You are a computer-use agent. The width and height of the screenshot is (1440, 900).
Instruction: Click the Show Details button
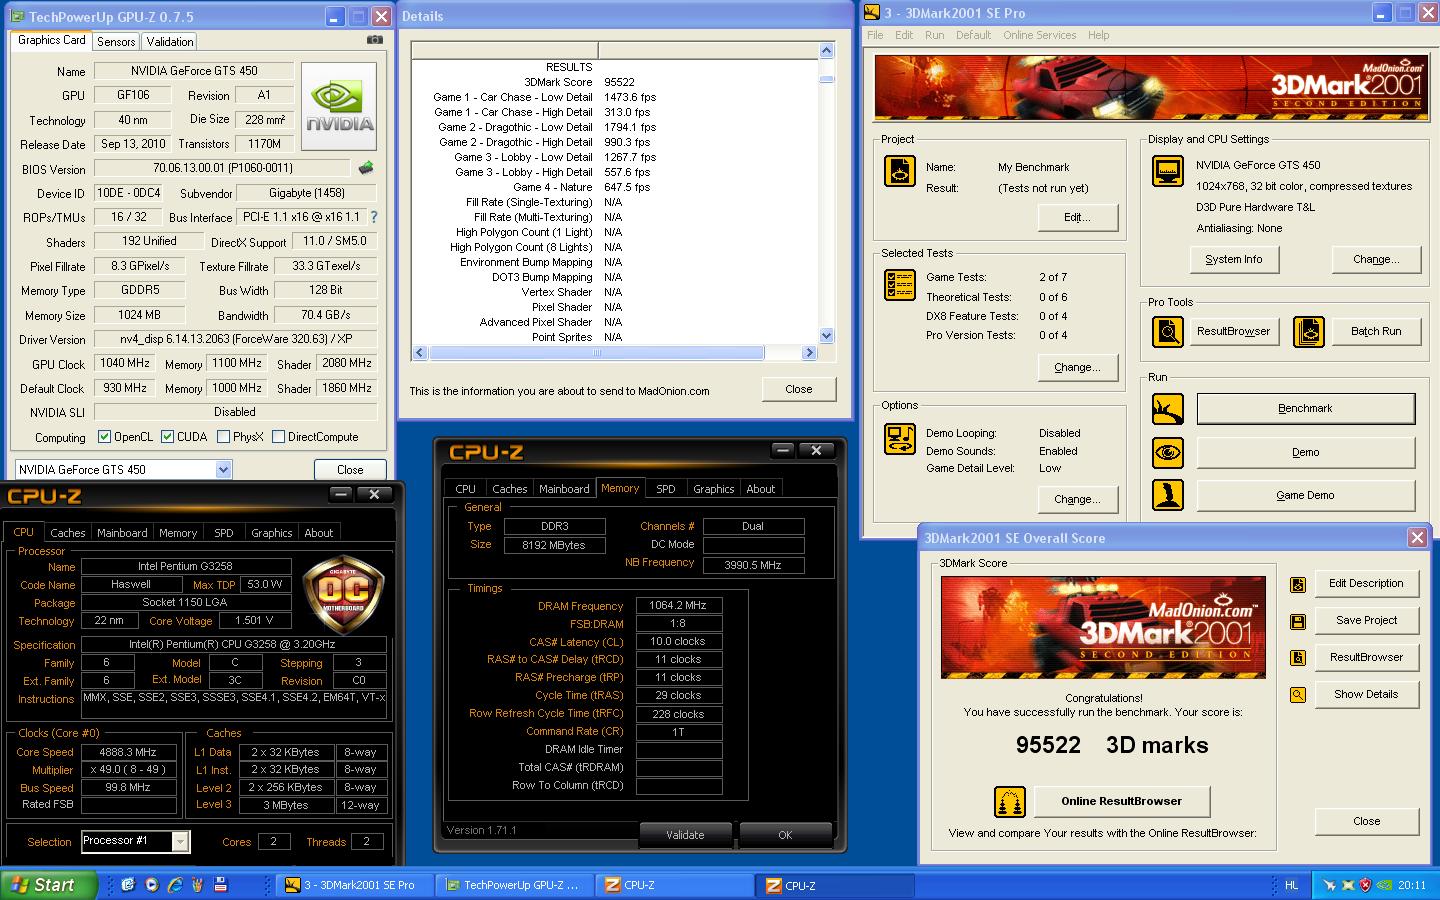tap(1366, 695)
